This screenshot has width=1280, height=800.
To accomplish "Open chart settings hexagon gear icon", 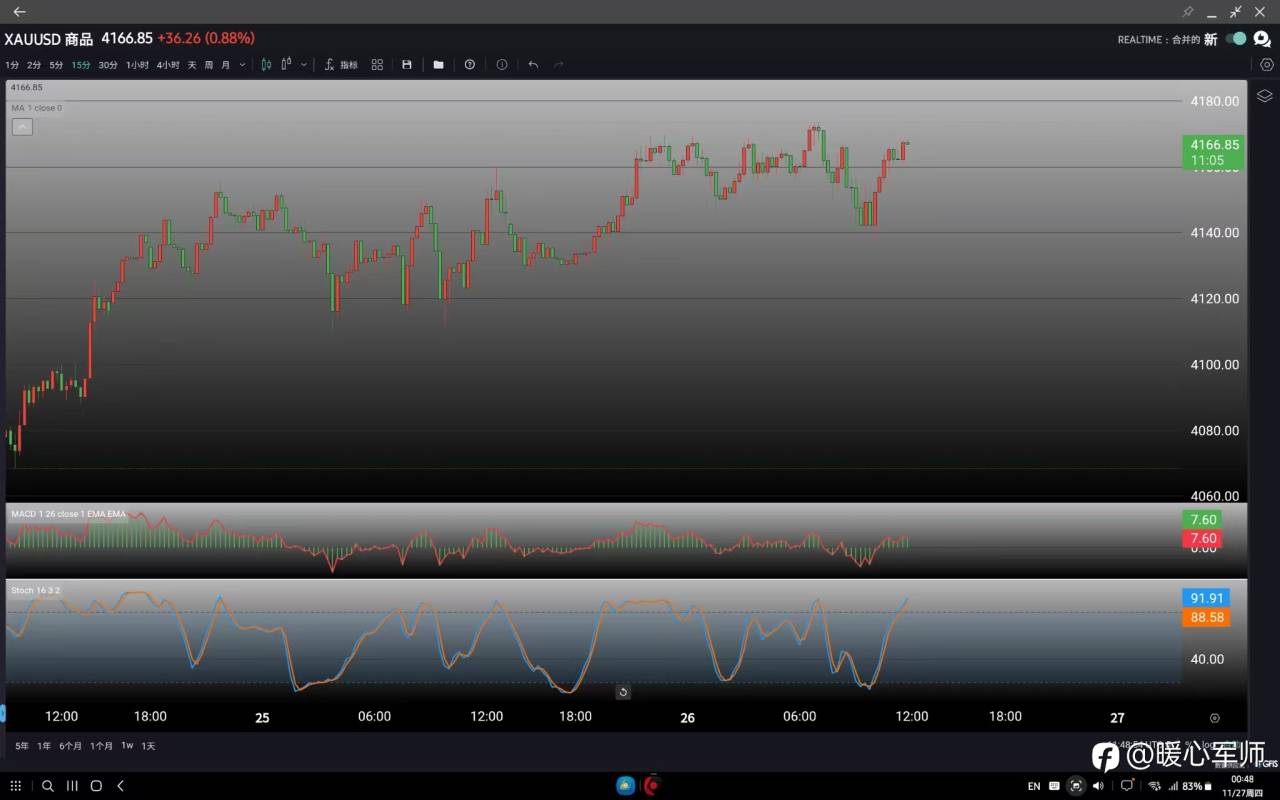I will [x=1267, y=64].
